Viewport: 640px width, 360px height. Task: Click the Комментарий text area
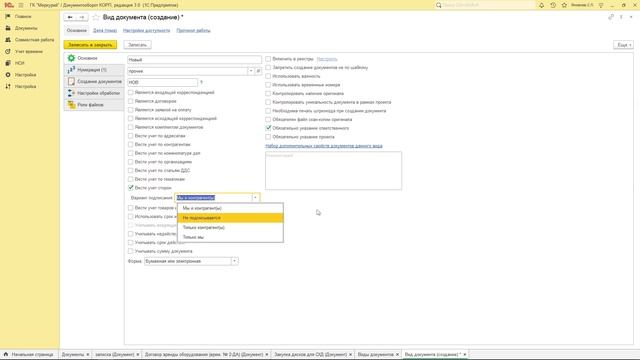pos(333,171)
